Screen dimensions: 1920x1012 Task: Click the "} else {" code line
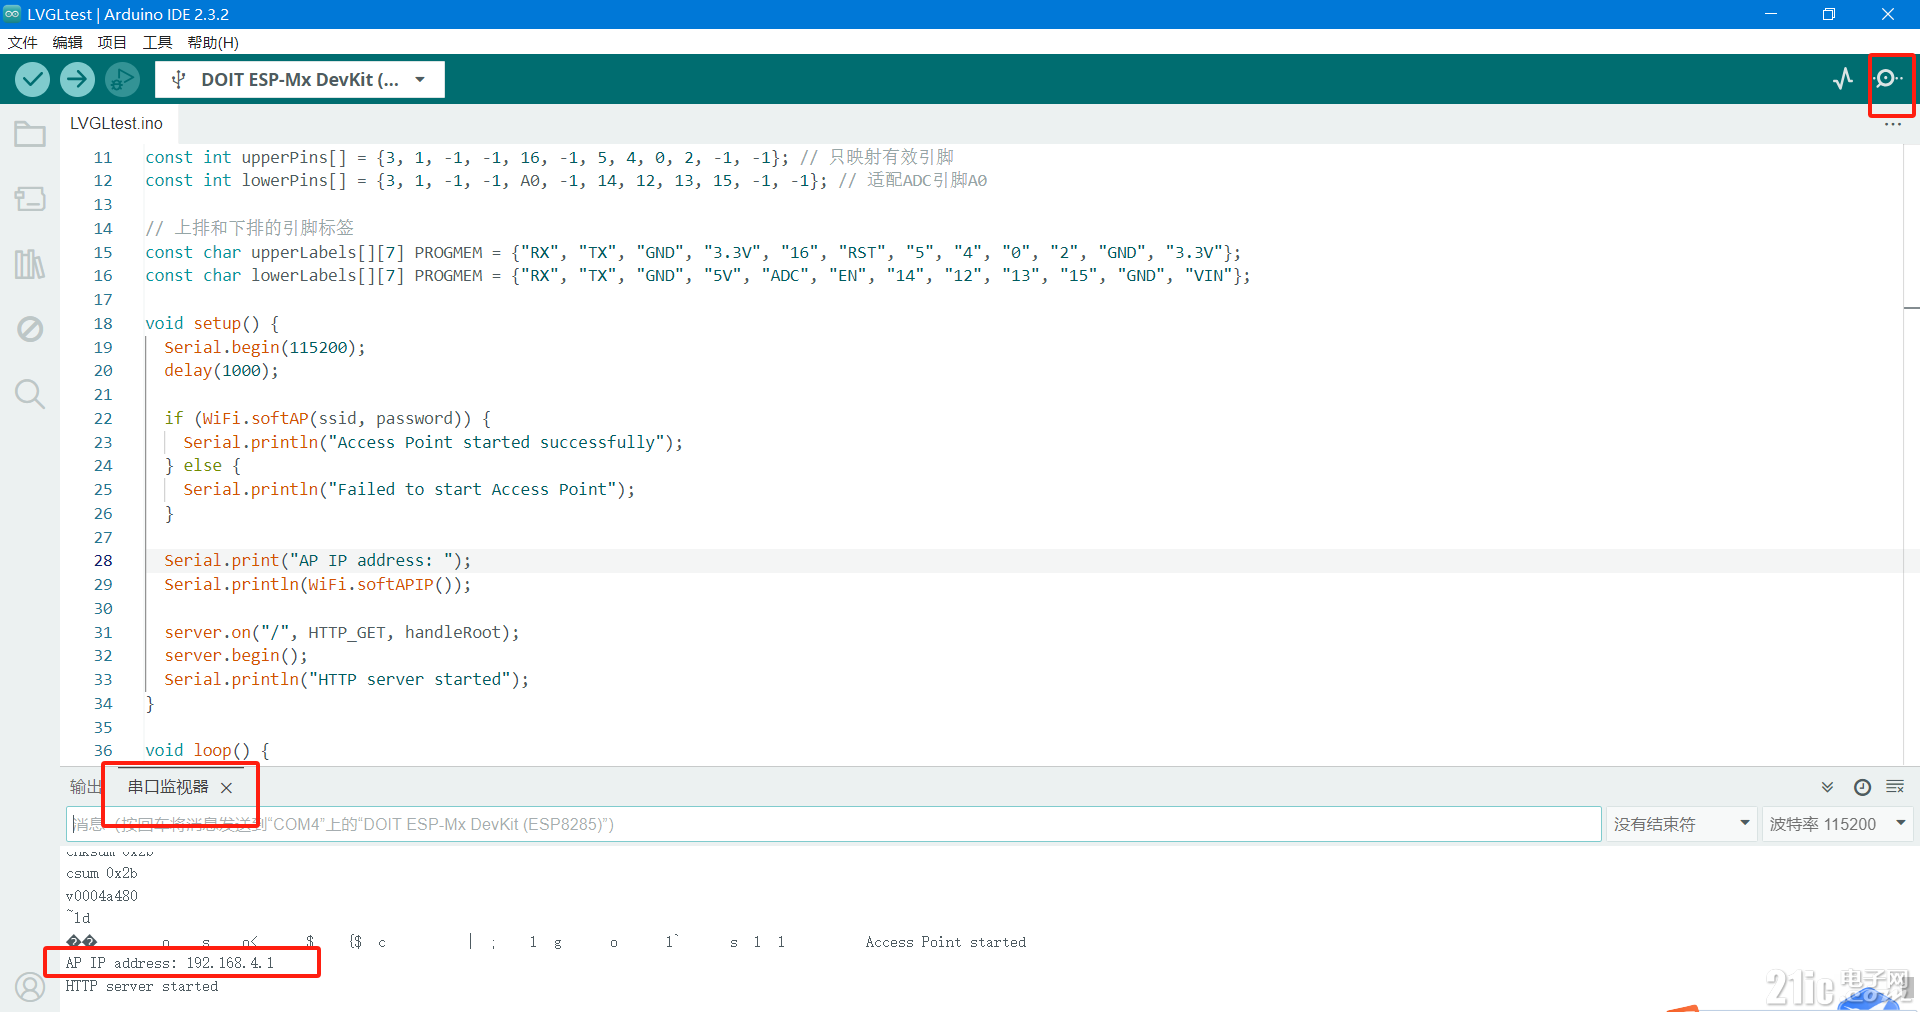tap(203, 466)
